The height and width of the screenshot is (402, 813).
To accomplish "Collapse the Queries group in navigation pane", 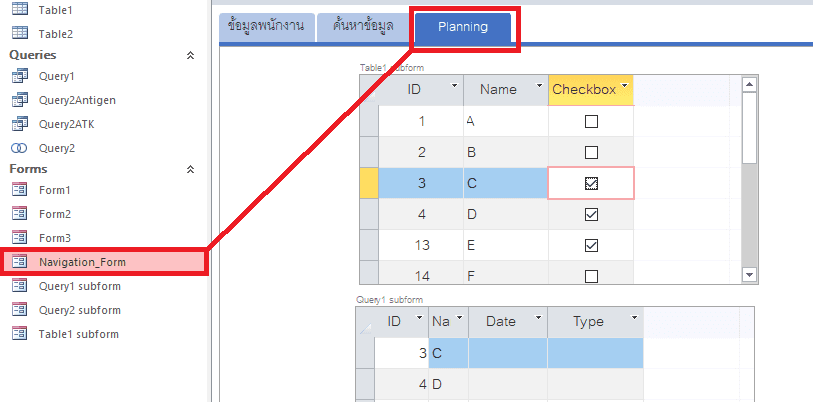I will (190, 55).
